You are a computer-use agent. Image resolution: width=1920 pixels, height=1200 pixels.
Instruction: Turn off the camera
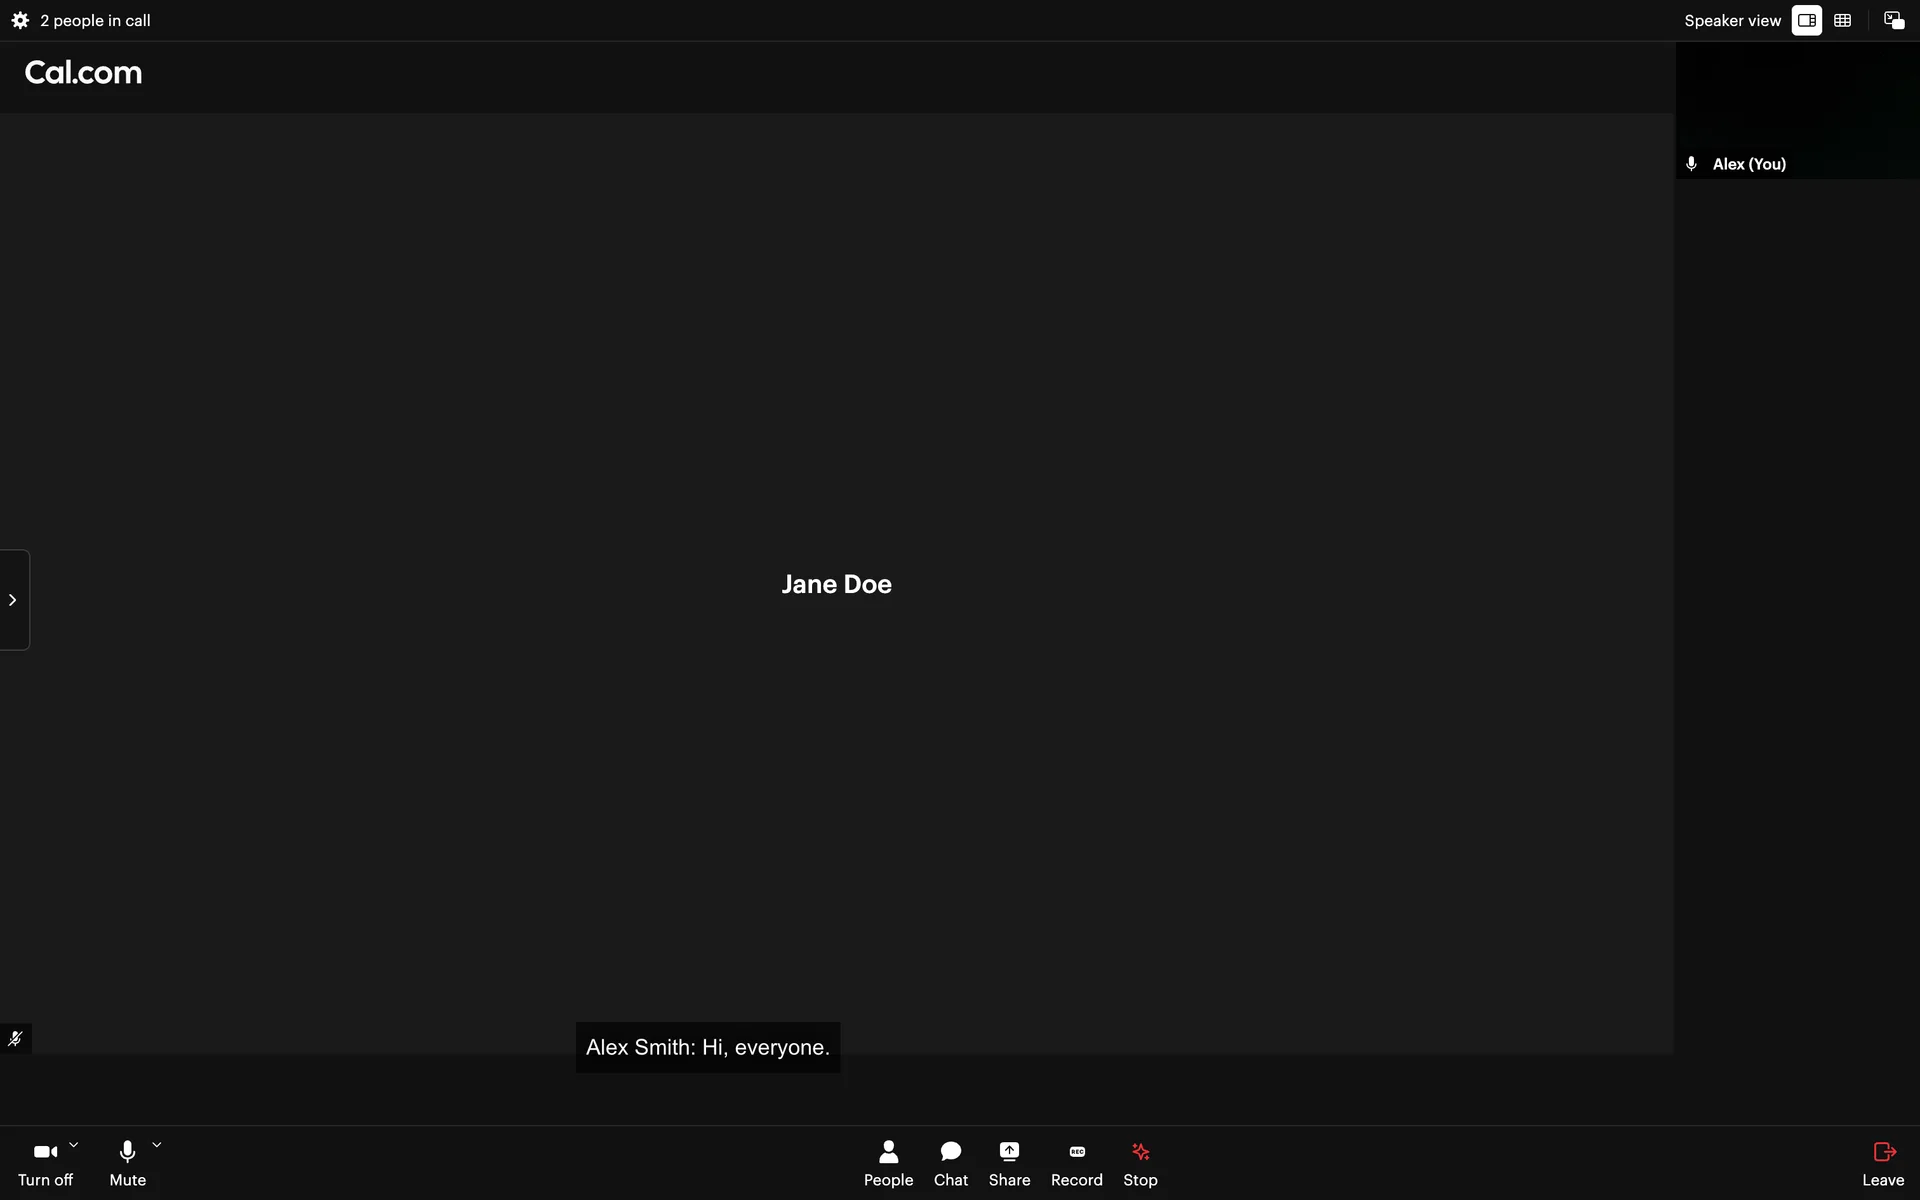coord(45,1163)
